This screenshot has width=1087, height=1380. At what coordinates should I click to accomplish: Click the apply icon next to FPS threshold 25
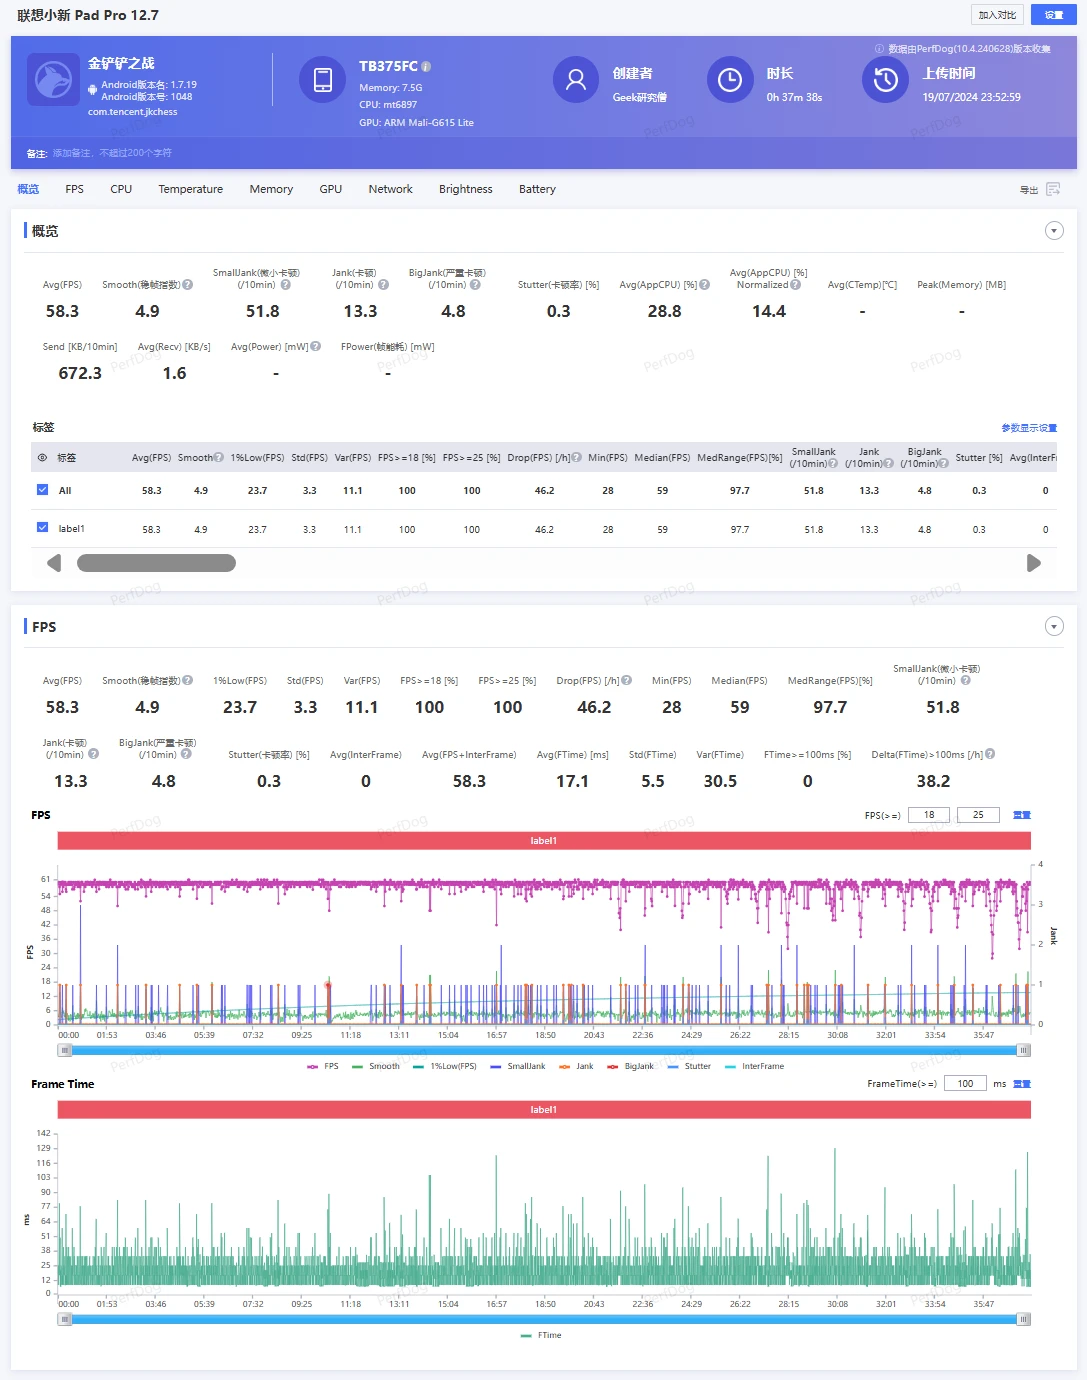(1022, 815)
